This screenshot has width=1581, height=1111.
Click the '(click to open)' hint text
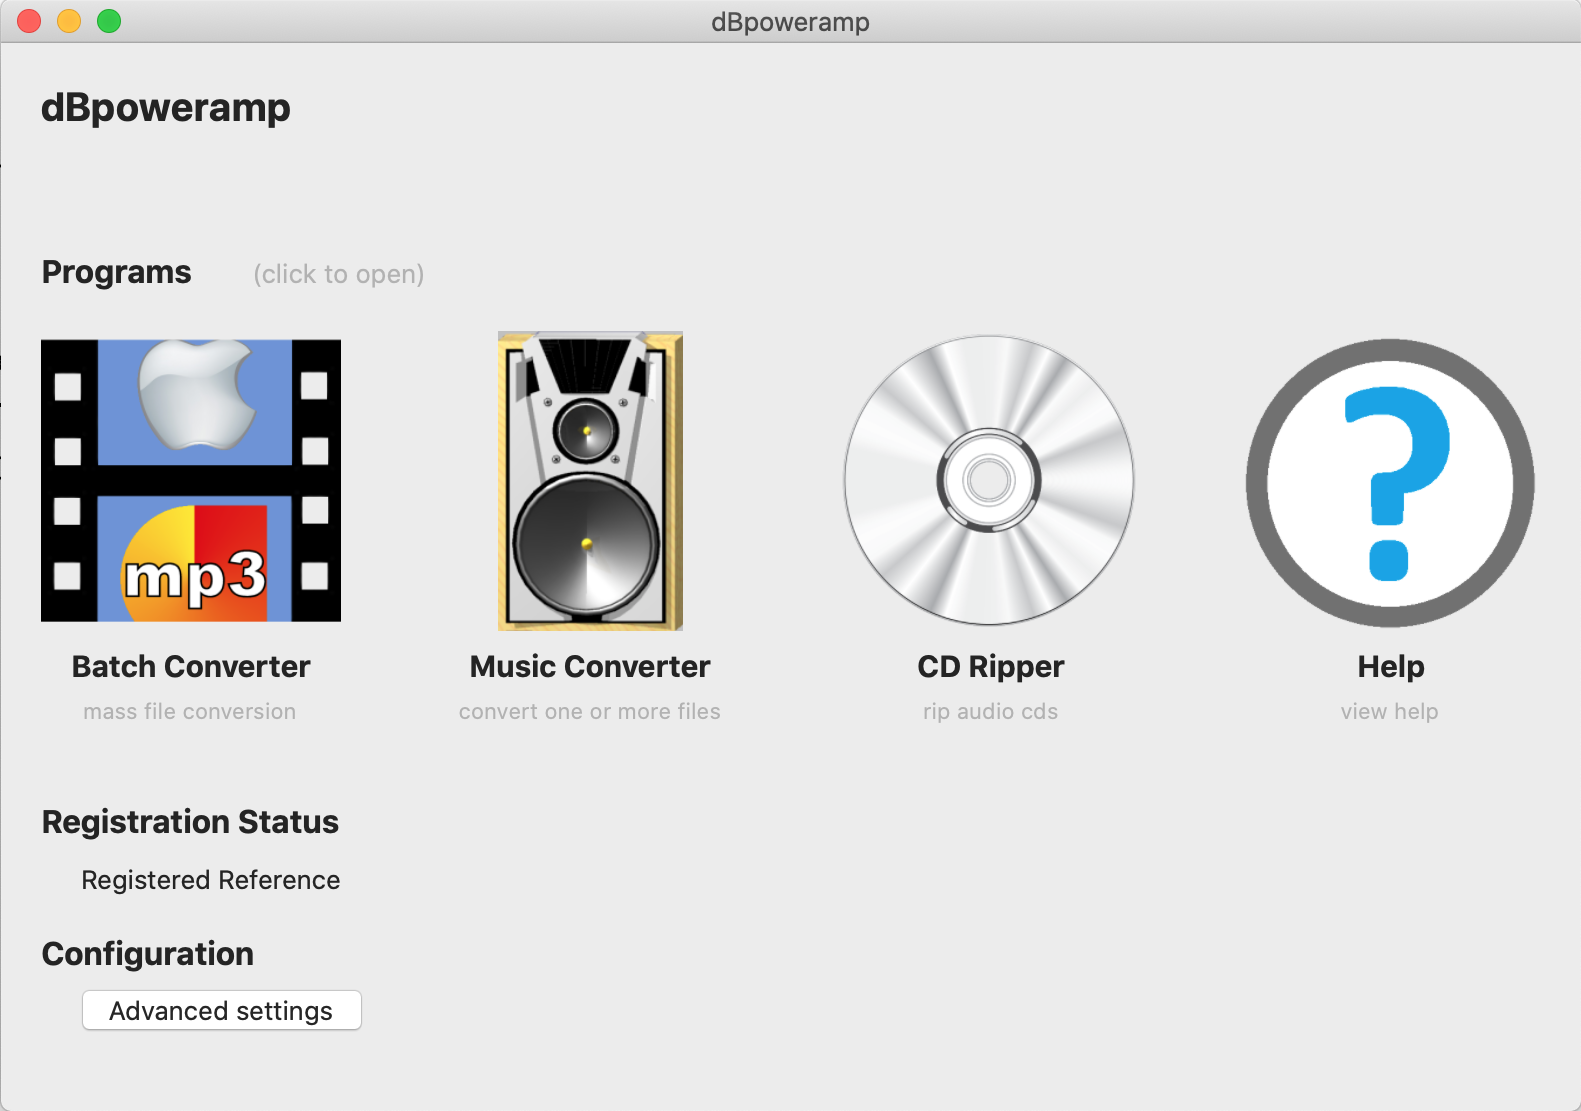pos(339,274)
